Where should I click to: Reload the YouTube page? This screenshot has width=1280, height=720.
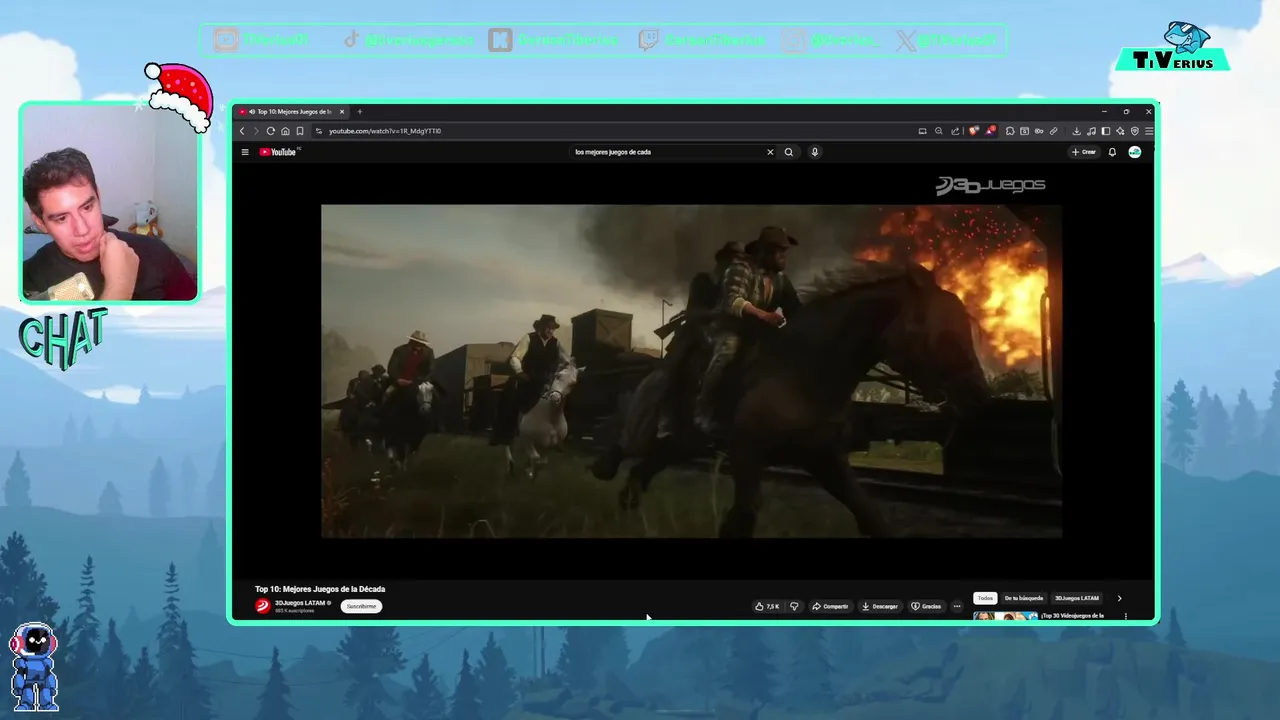(x=270, y=131)
